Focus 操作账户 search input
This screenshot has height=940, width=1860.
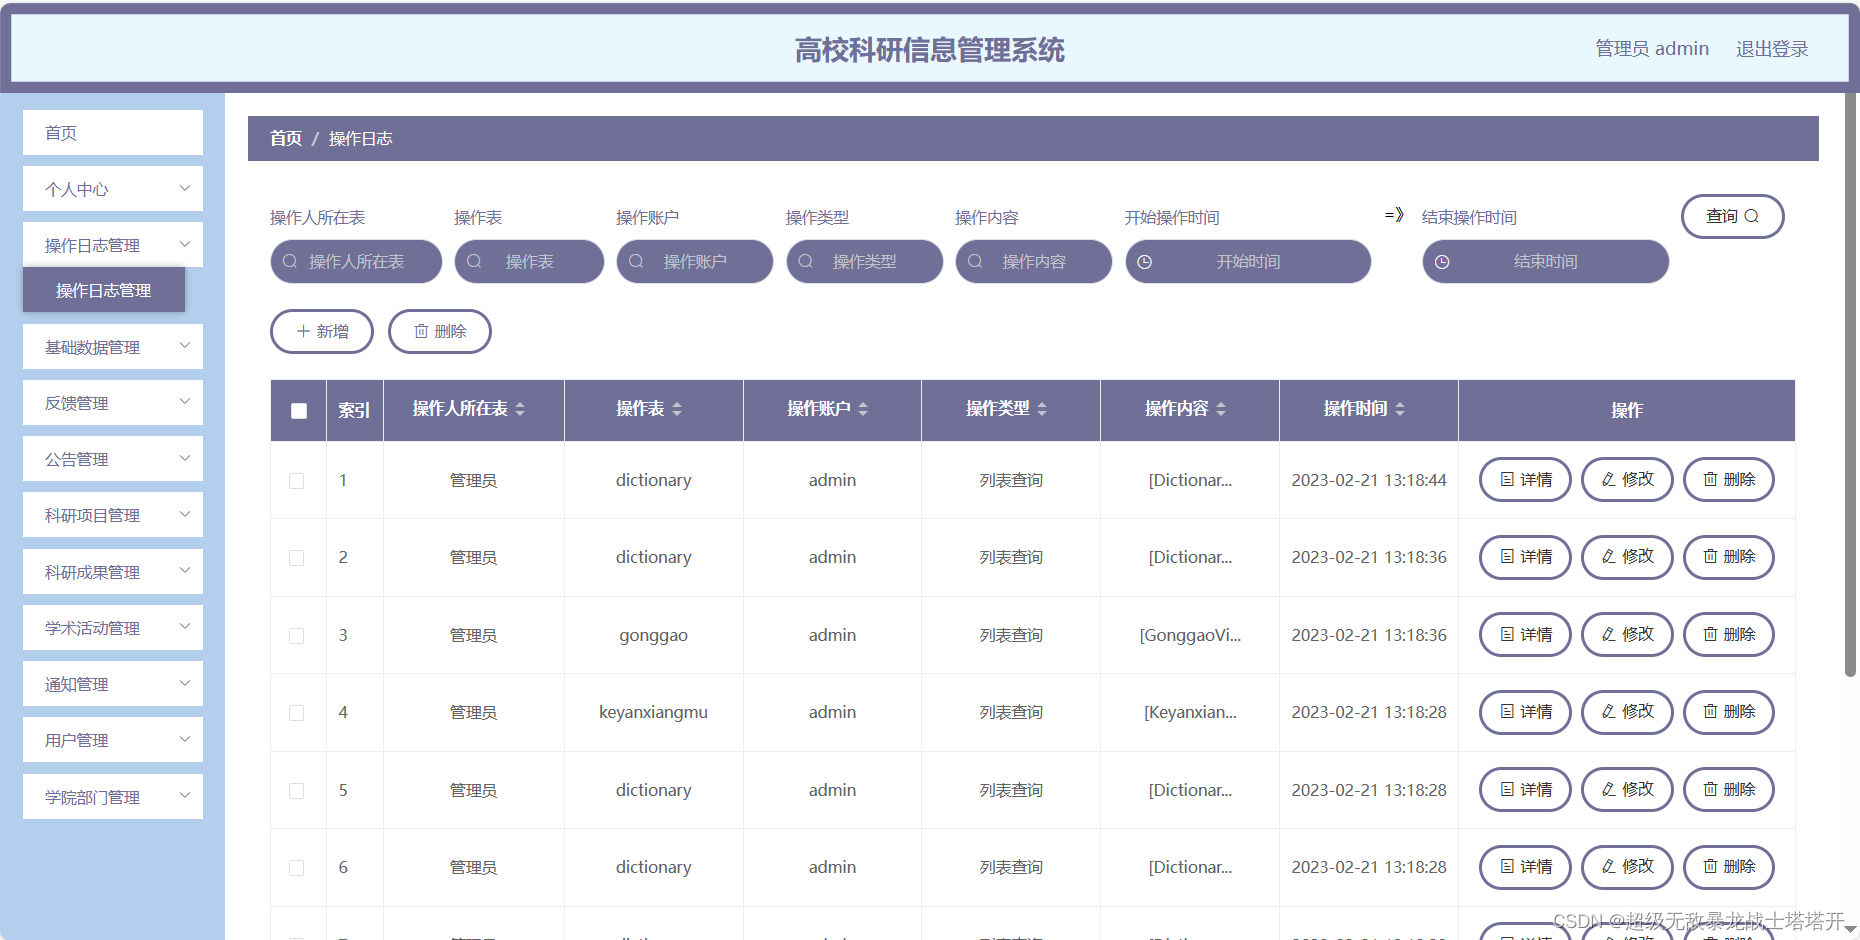point(695,261)
